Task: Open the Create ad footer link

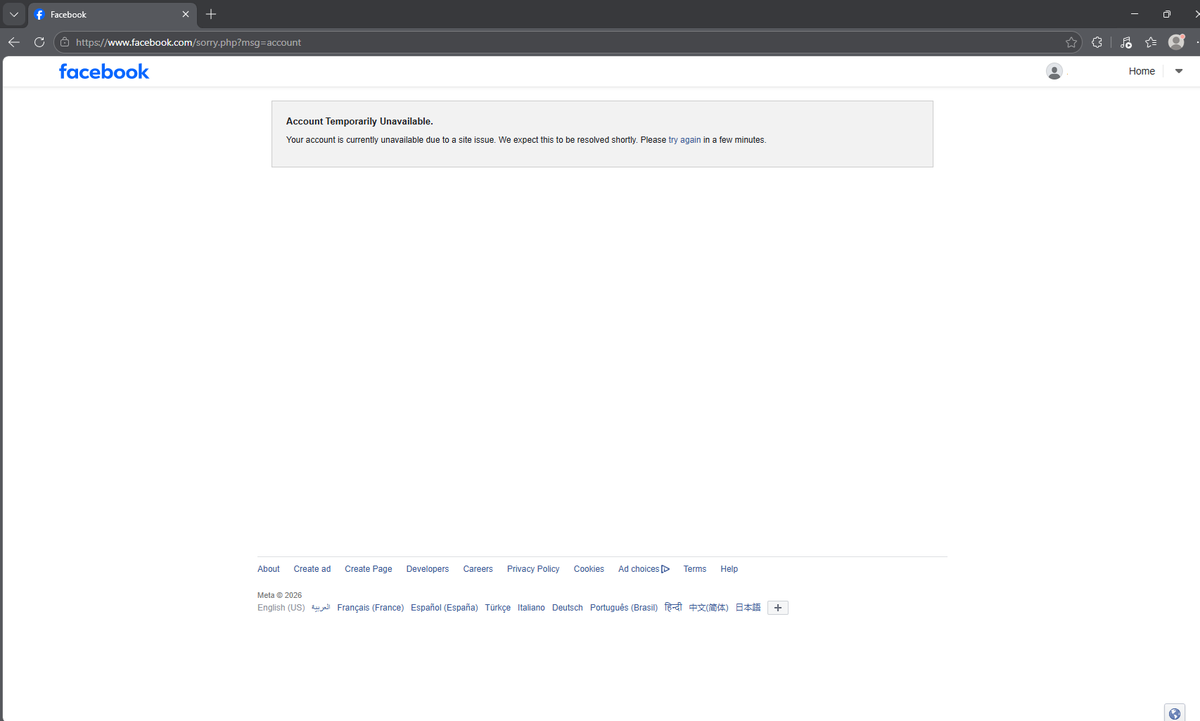Action: coord(312,569)
